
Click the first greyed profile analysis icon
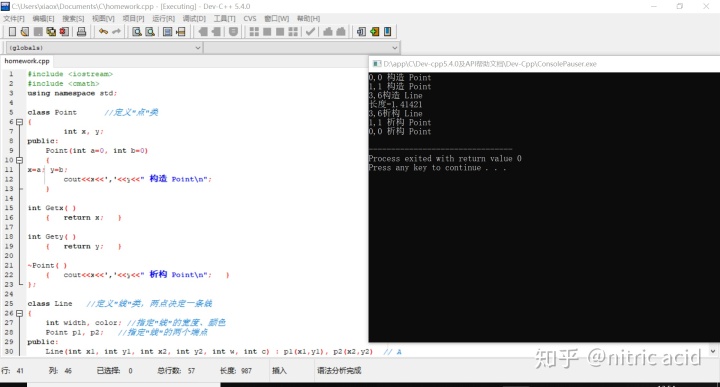pyautogui.click(x=328, y=32)
